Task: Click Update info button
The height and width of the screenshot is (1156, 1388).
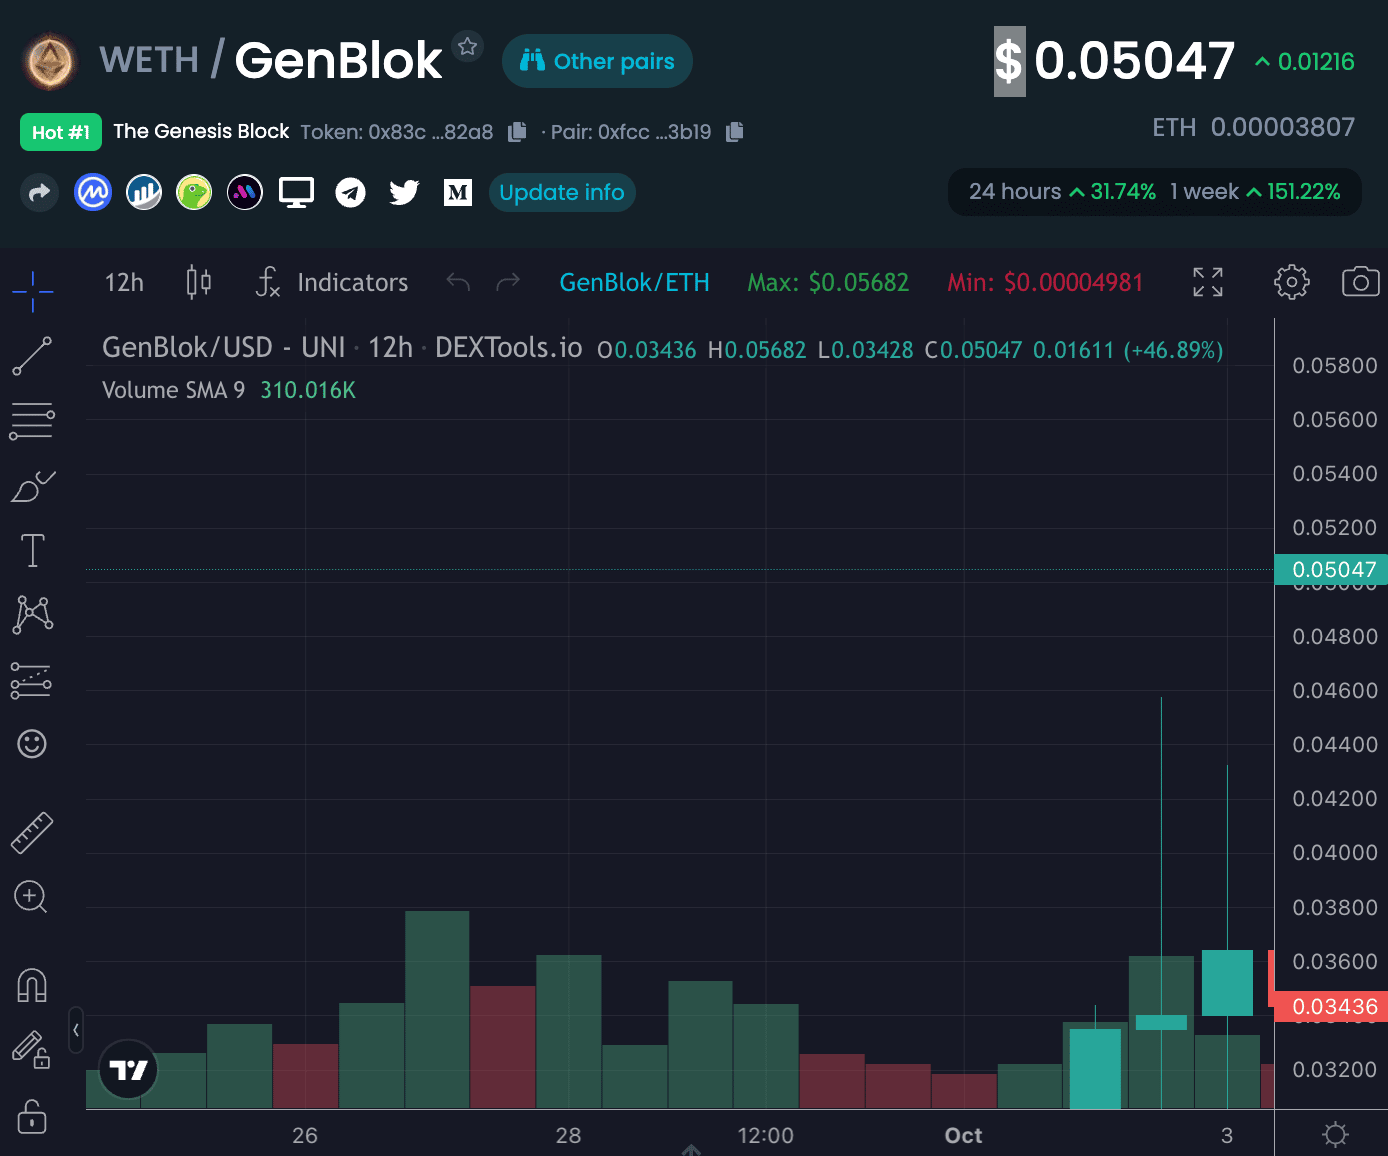Action: 562,192
